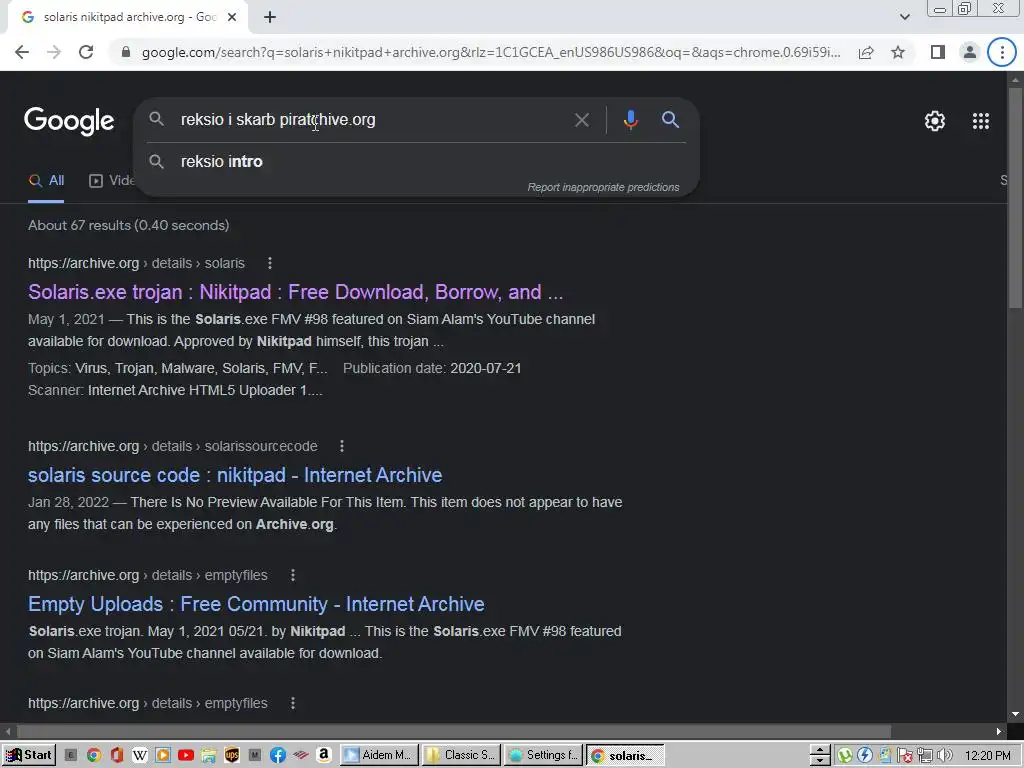Click the volume speaker tray icon

[945, 756]
